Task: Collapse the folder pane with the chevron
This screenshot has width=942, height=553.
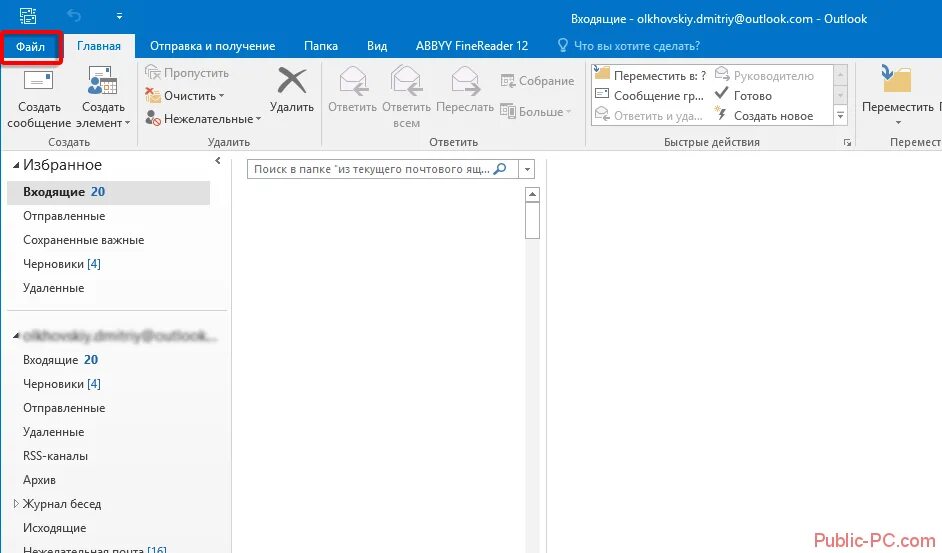Action: [x=218, y=161]
